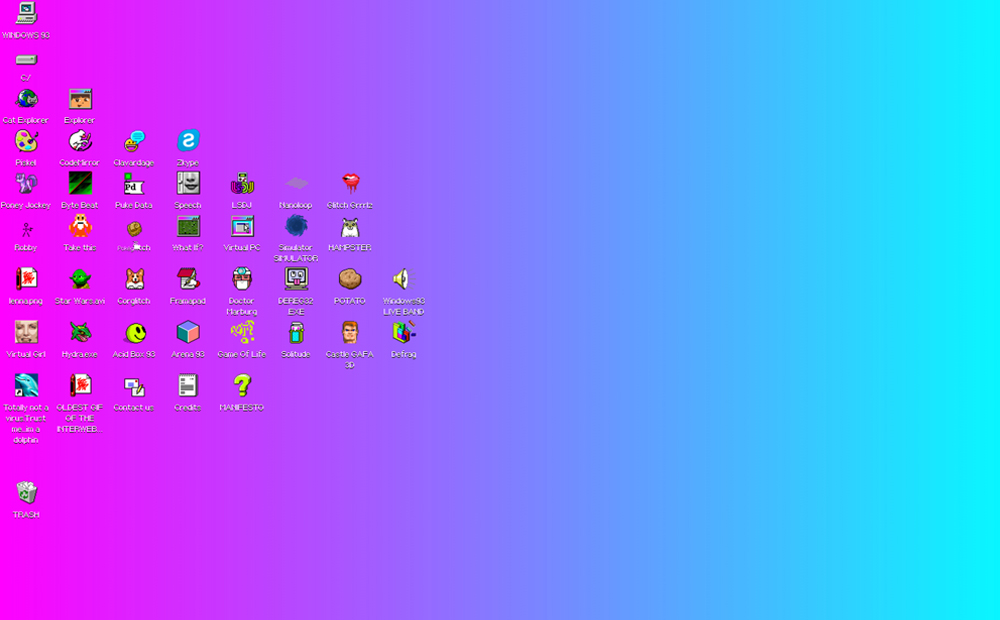
Task: Open the Explorer icon
Action: click(x=80, y=99)
